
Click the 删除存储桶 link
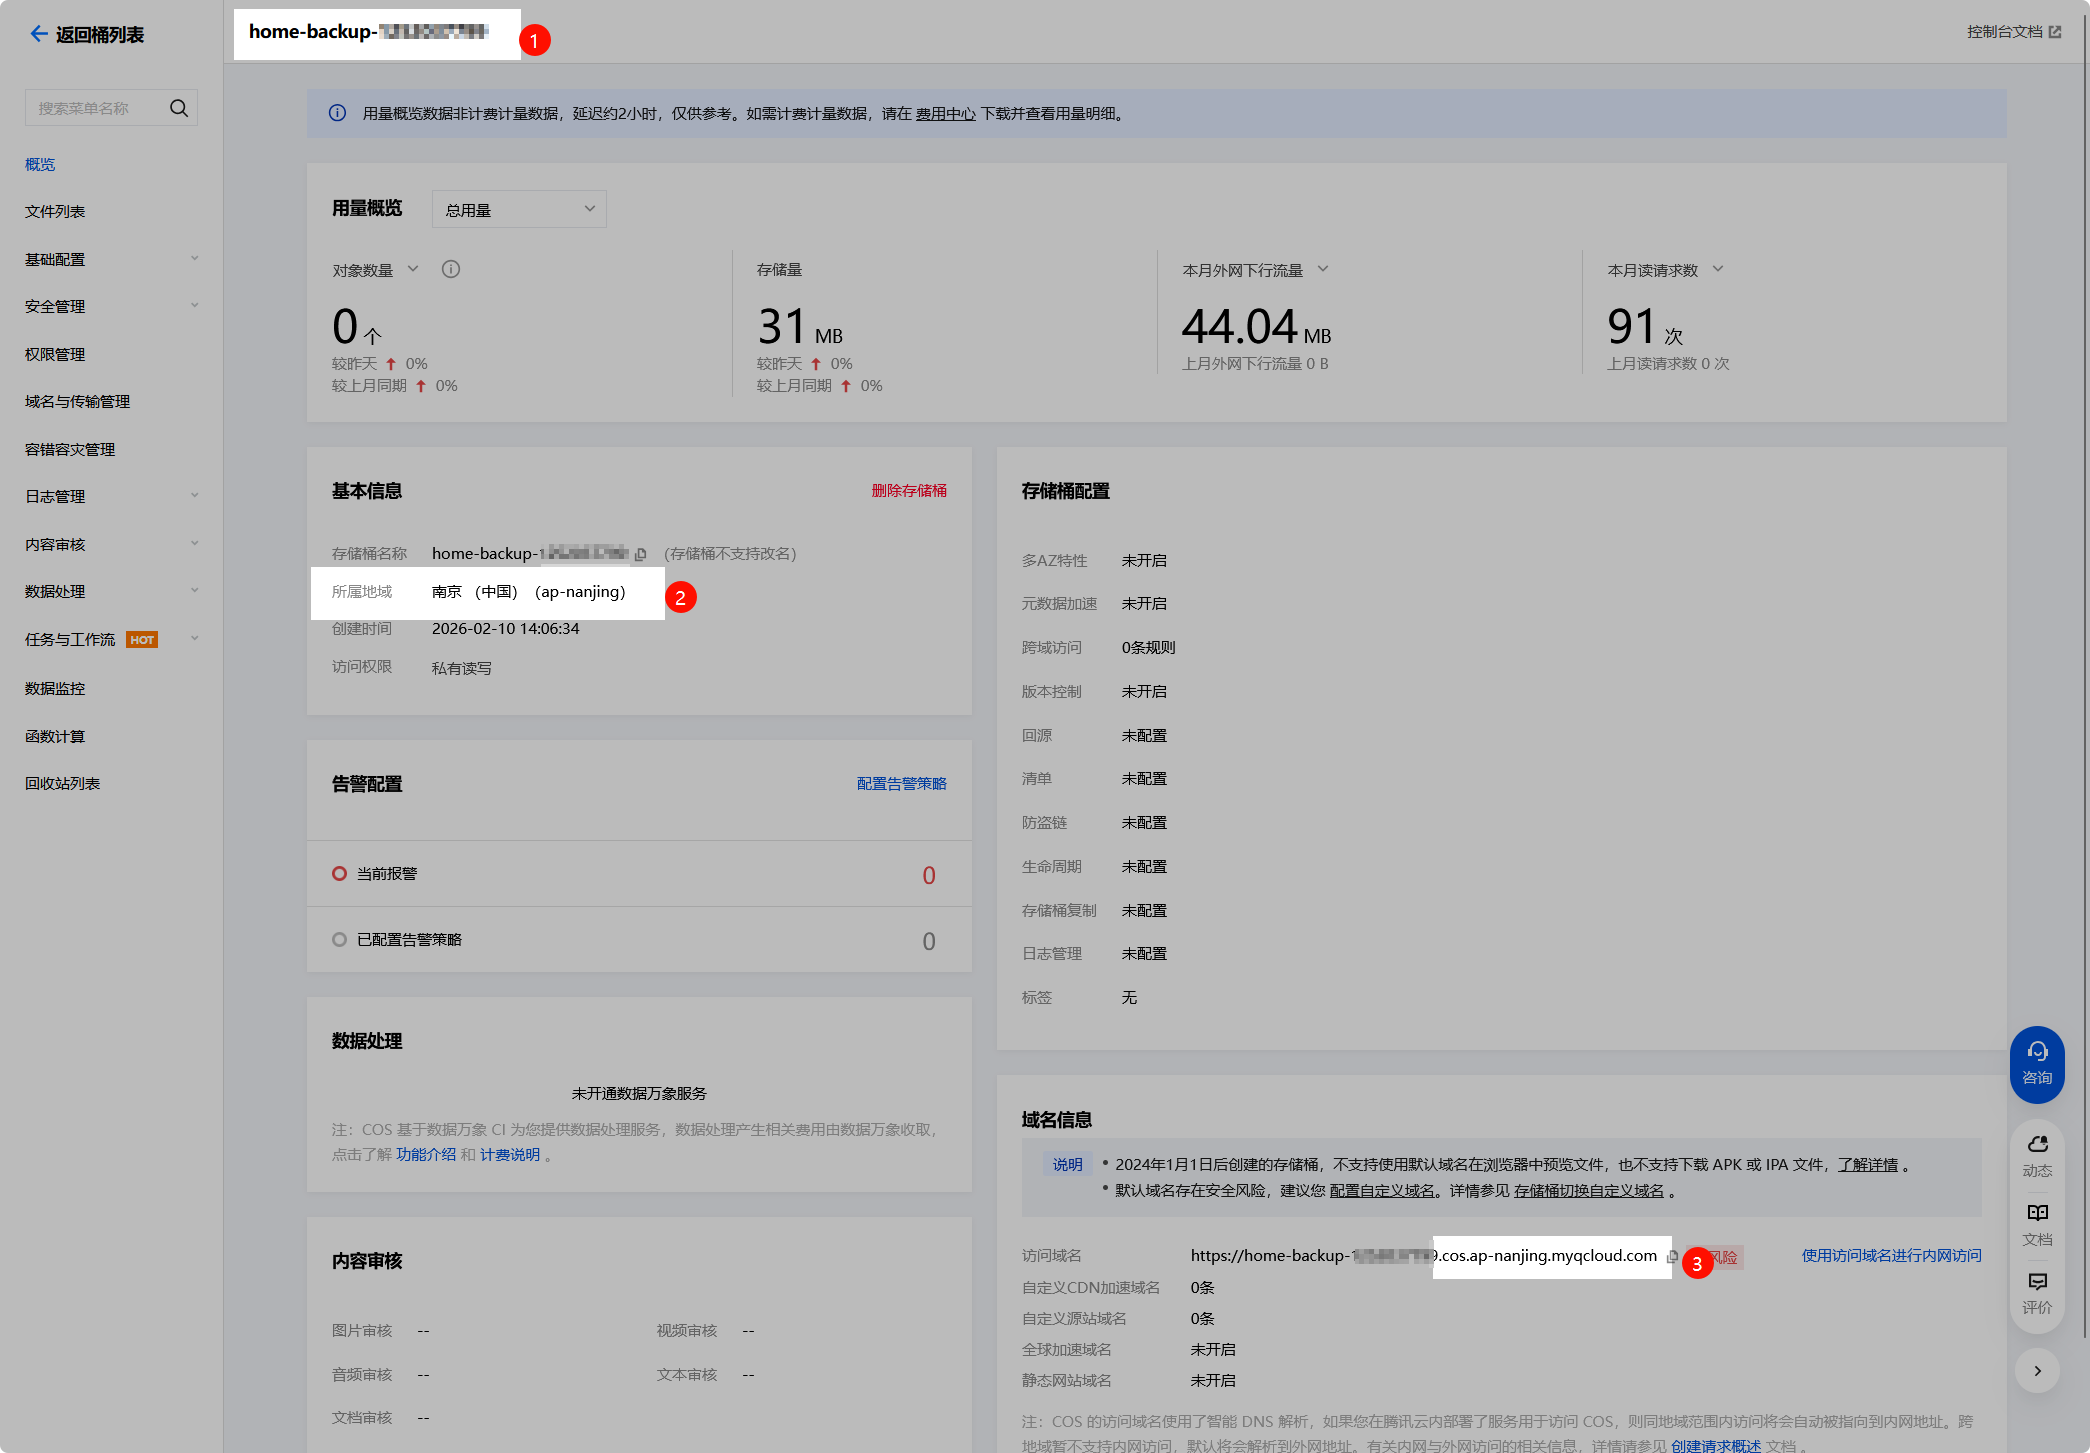908,491
